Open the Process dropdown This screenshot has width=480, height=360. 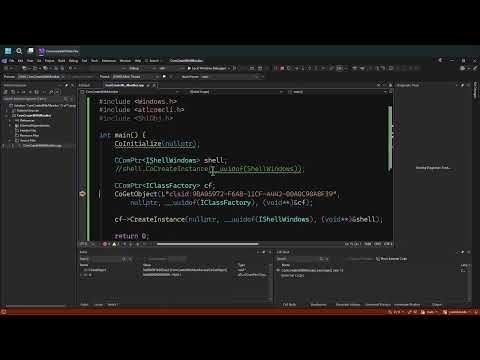pyautogui.click(x=41, y=77)
